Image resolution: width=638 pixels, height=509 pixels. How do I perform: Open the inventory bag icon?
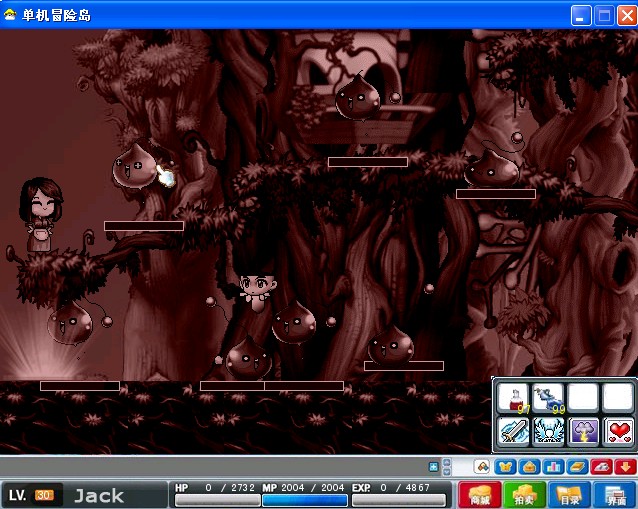pyautogui.click(x=529, y=467)
